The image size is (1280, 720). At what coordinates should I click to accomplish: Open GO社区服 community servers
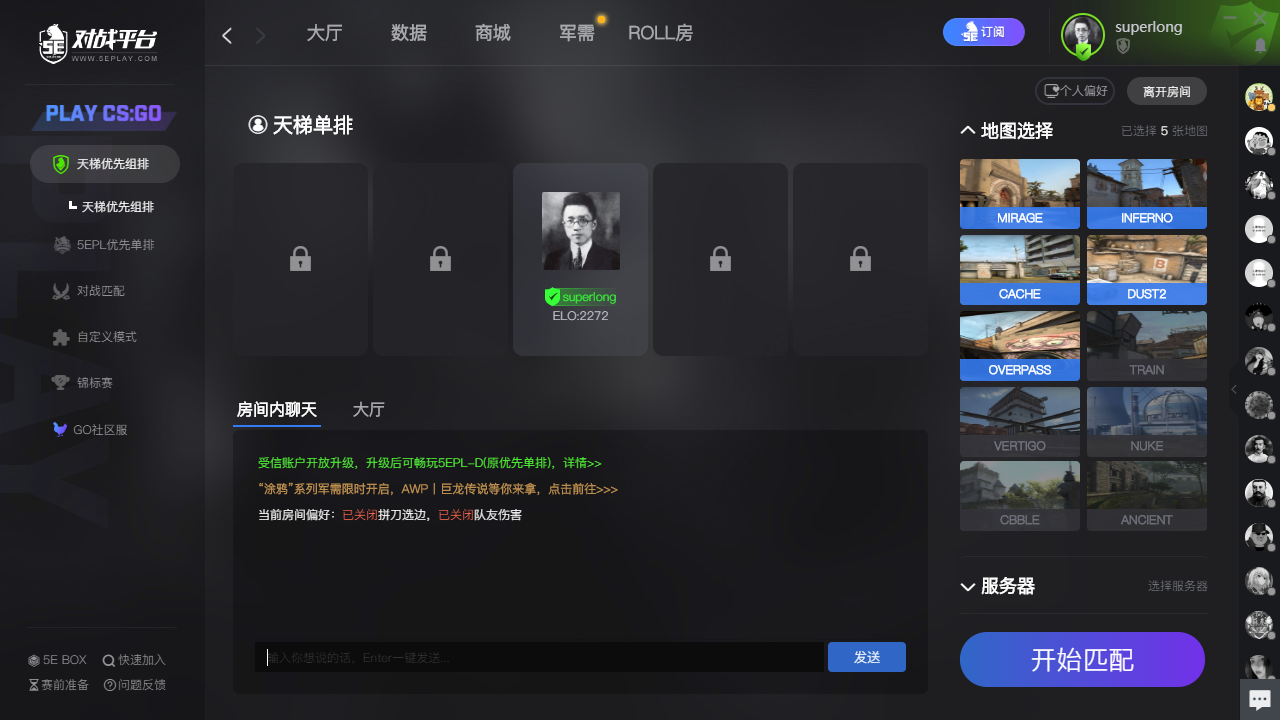(91, 430)
